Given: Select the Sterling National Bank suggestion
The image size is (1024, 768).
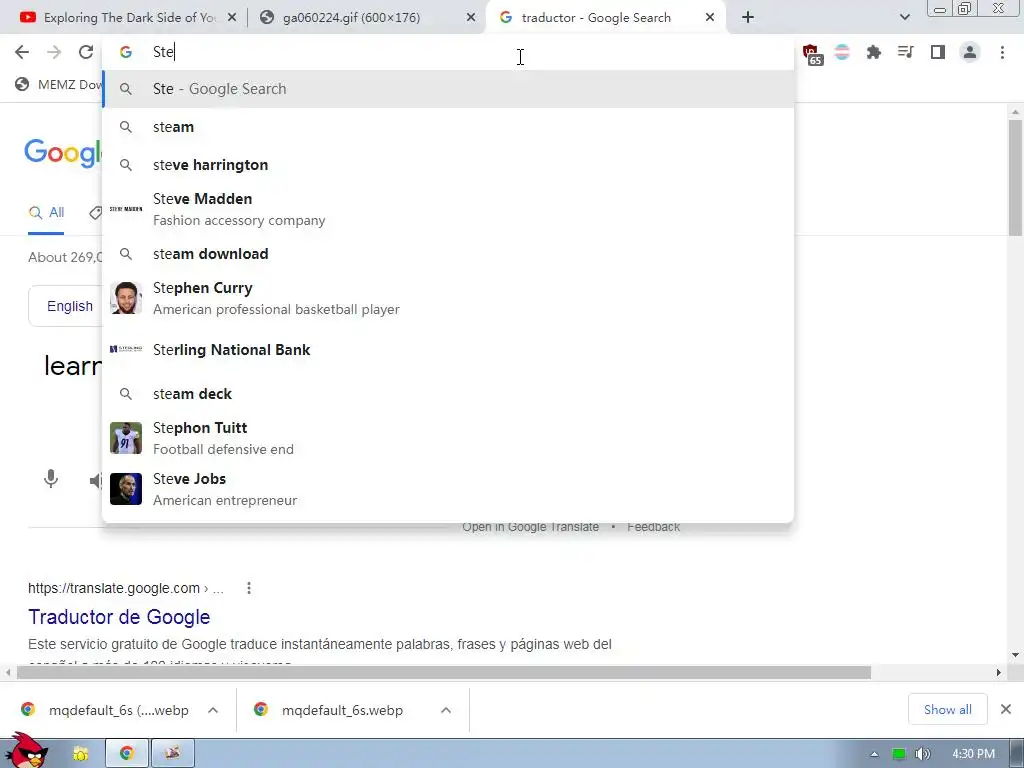Looking at the screenshot, I should (x=448, y=349).
